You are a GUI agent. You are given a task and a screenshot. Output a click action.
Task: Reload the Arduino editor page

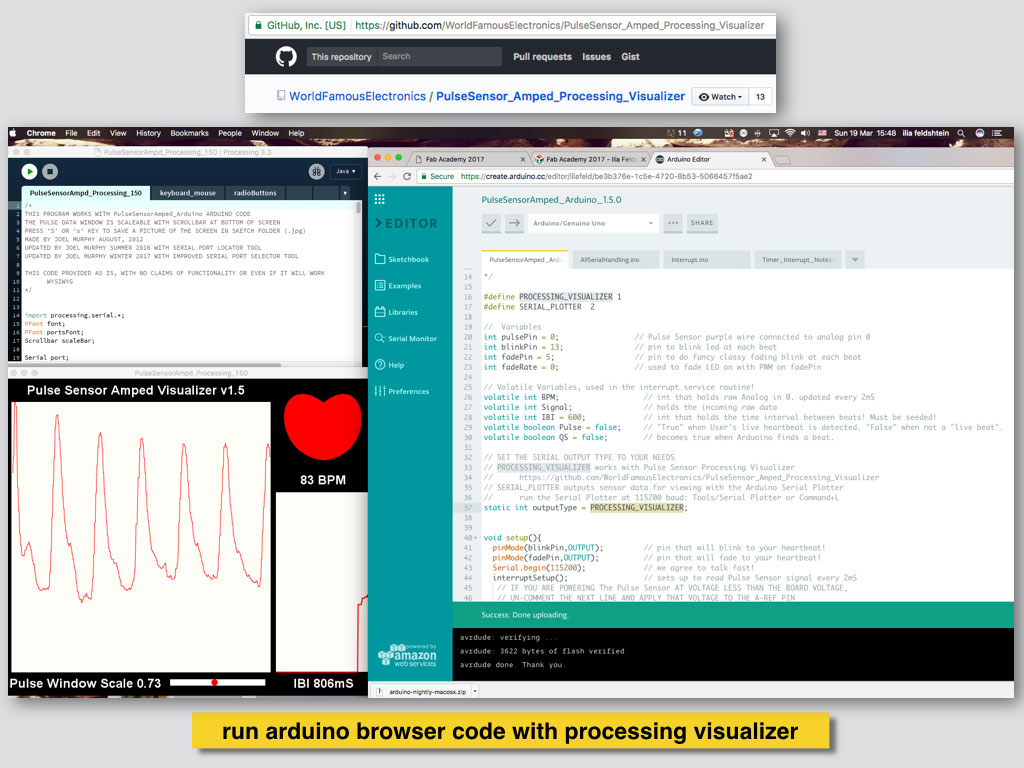click(x=407, y=176)
